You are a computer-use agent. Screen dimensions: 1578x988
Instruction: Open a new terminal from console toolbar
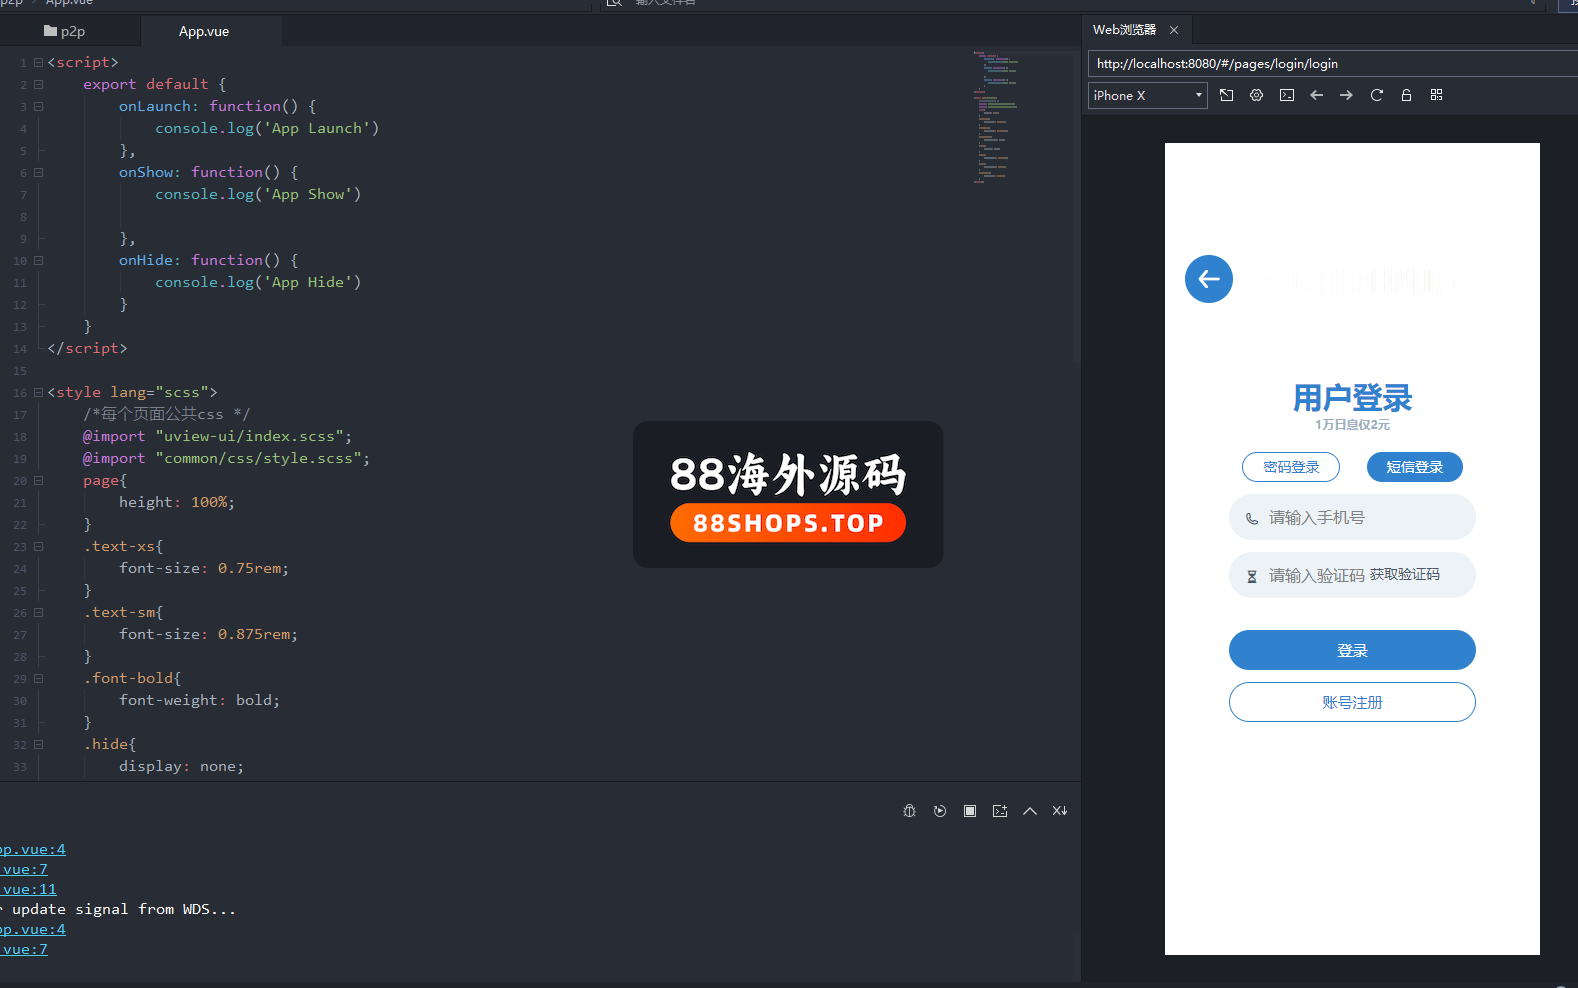[x=1000, y=811]
